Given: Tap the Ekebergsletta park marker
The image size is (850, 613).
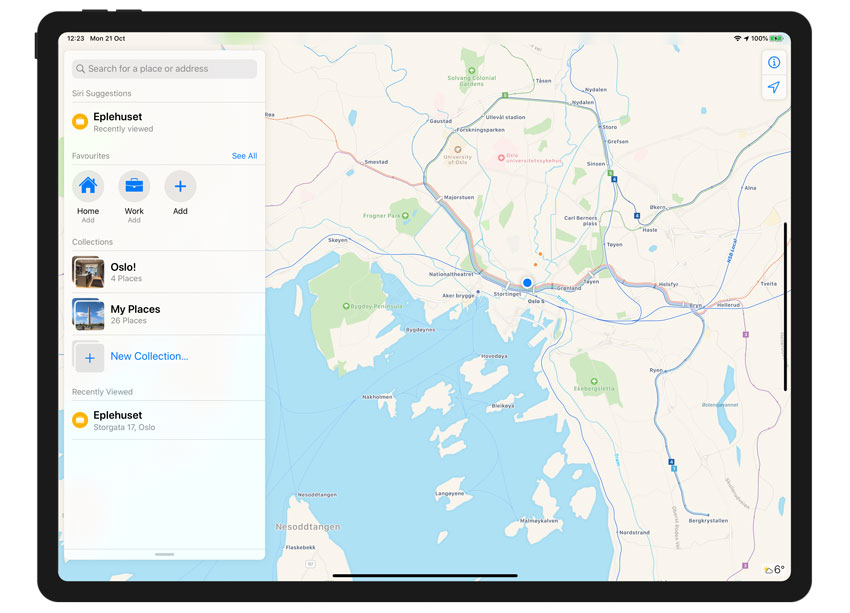Looking at the screenshot, I should (594, 382).
